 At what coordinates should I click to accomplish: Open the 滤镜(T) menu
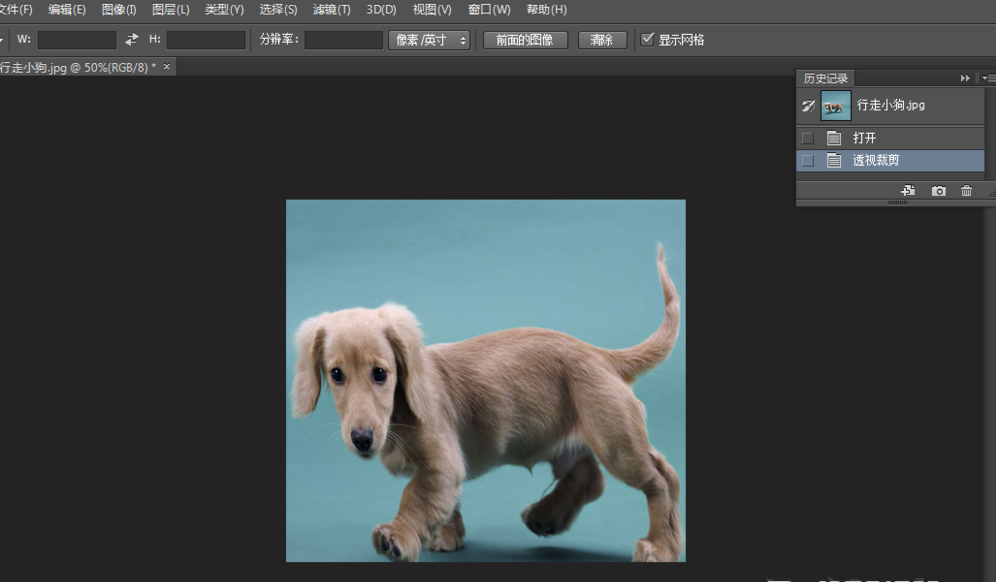pos(330,9)
